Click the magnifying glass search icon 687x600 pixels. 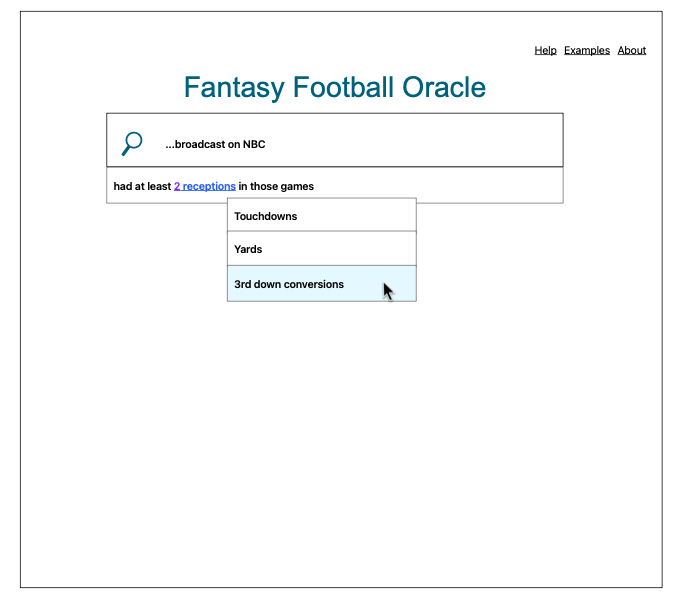coord(132,144)
